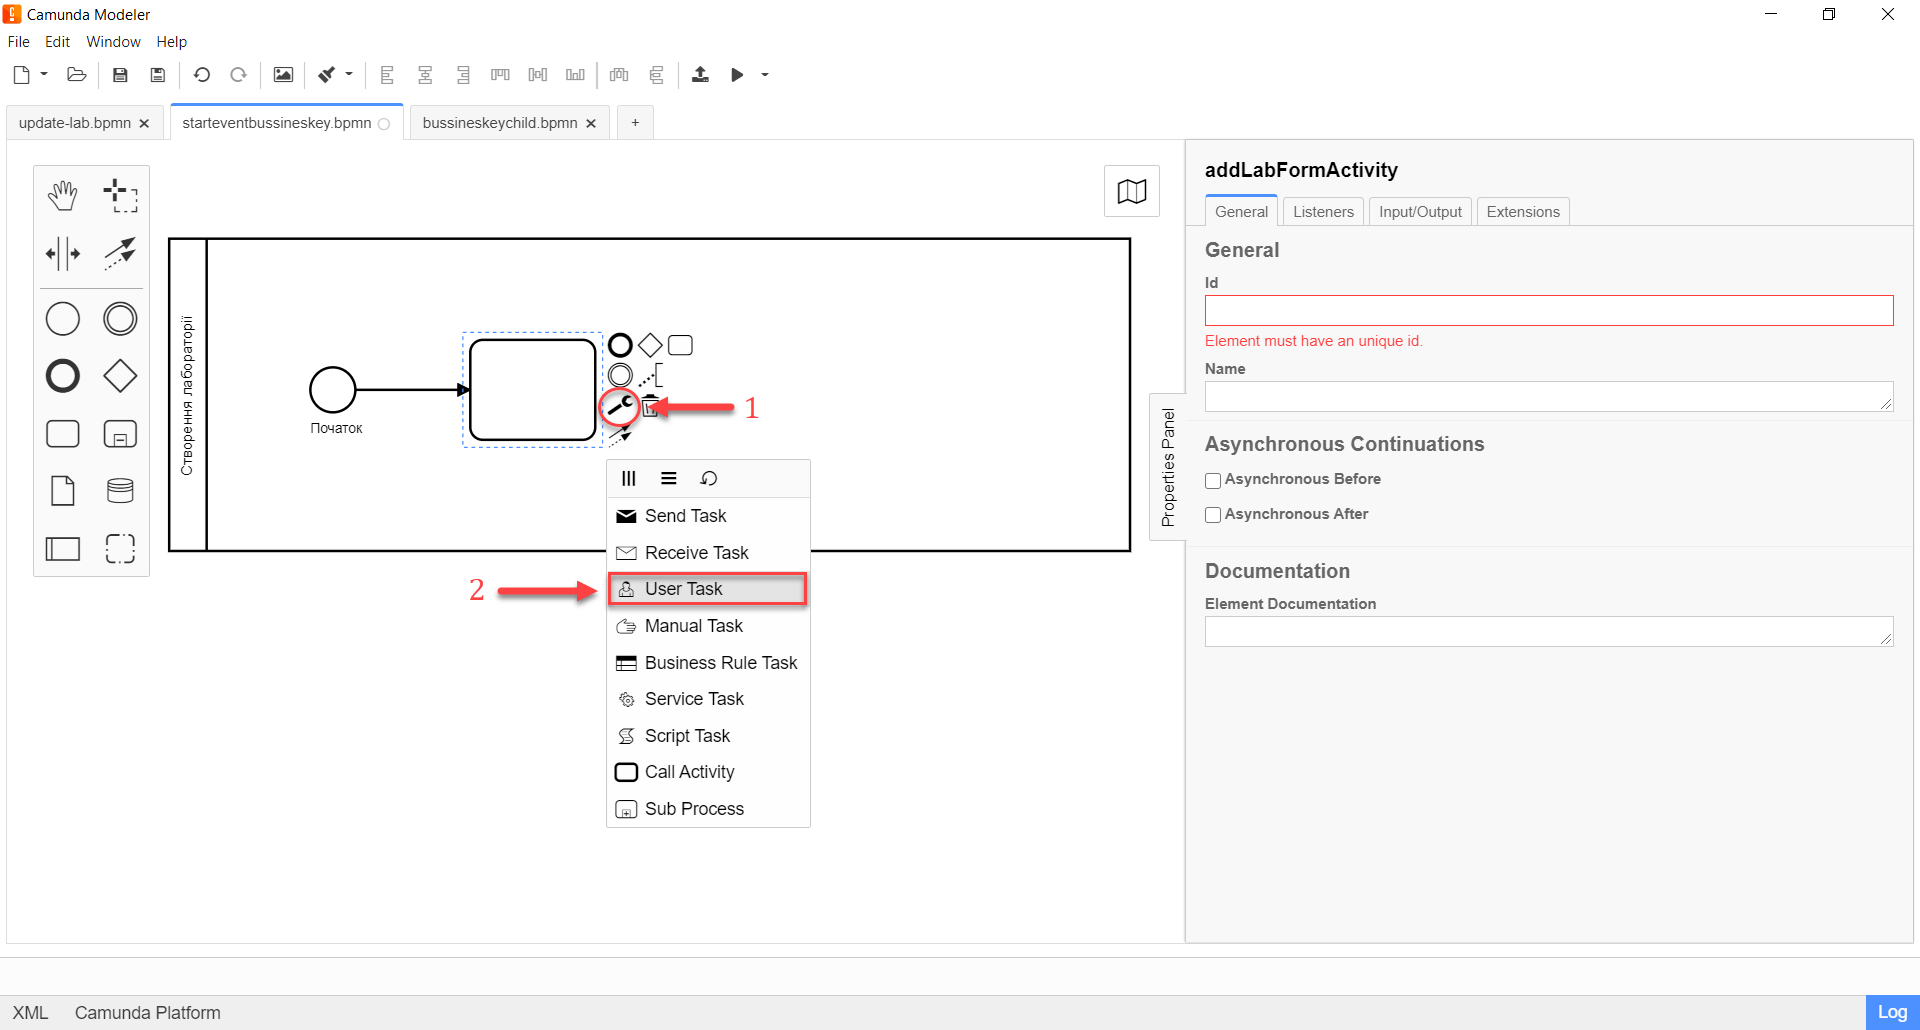This screenshot has height=1030, width=1920.
Task: Save diagram as new file
Action: [x=157, y=75]
